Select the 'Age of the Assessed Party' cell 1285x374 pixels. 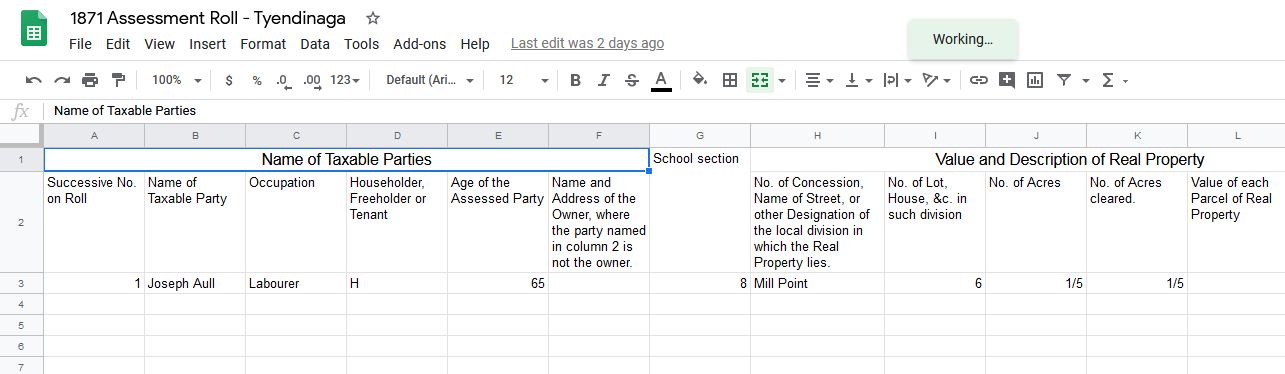498,222
